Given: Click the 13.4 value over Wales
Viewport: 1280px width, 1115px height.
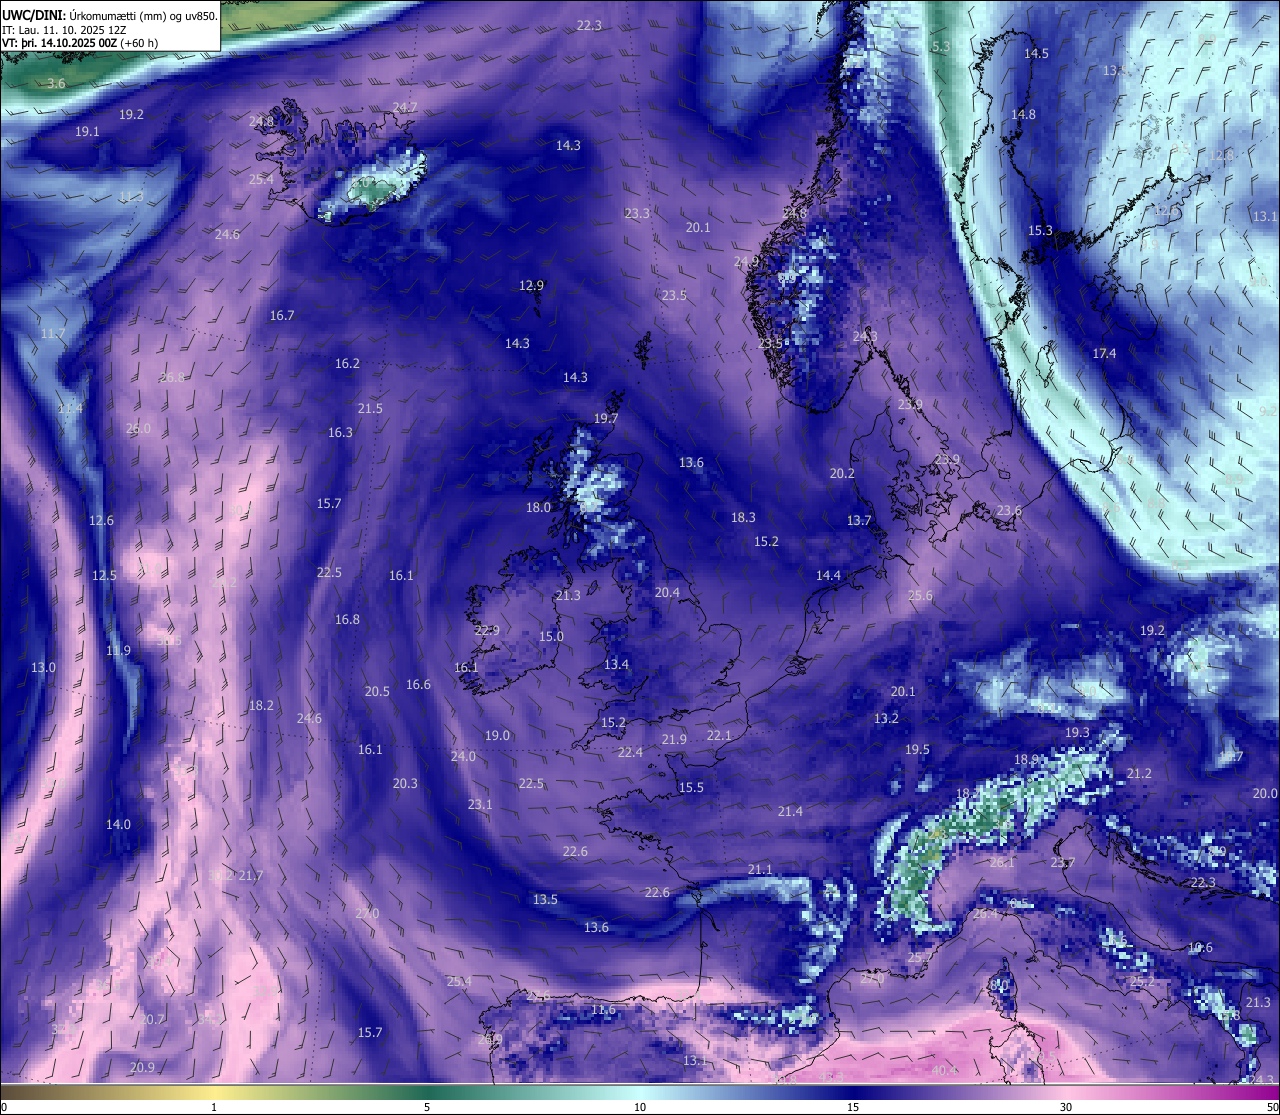Looking at the screenshot, I should pyautogui.click(x=616, y=665).
